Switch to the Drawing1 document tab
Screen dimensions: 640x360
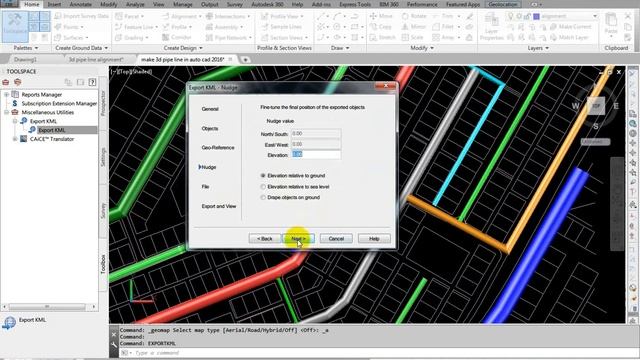[25, 60]
